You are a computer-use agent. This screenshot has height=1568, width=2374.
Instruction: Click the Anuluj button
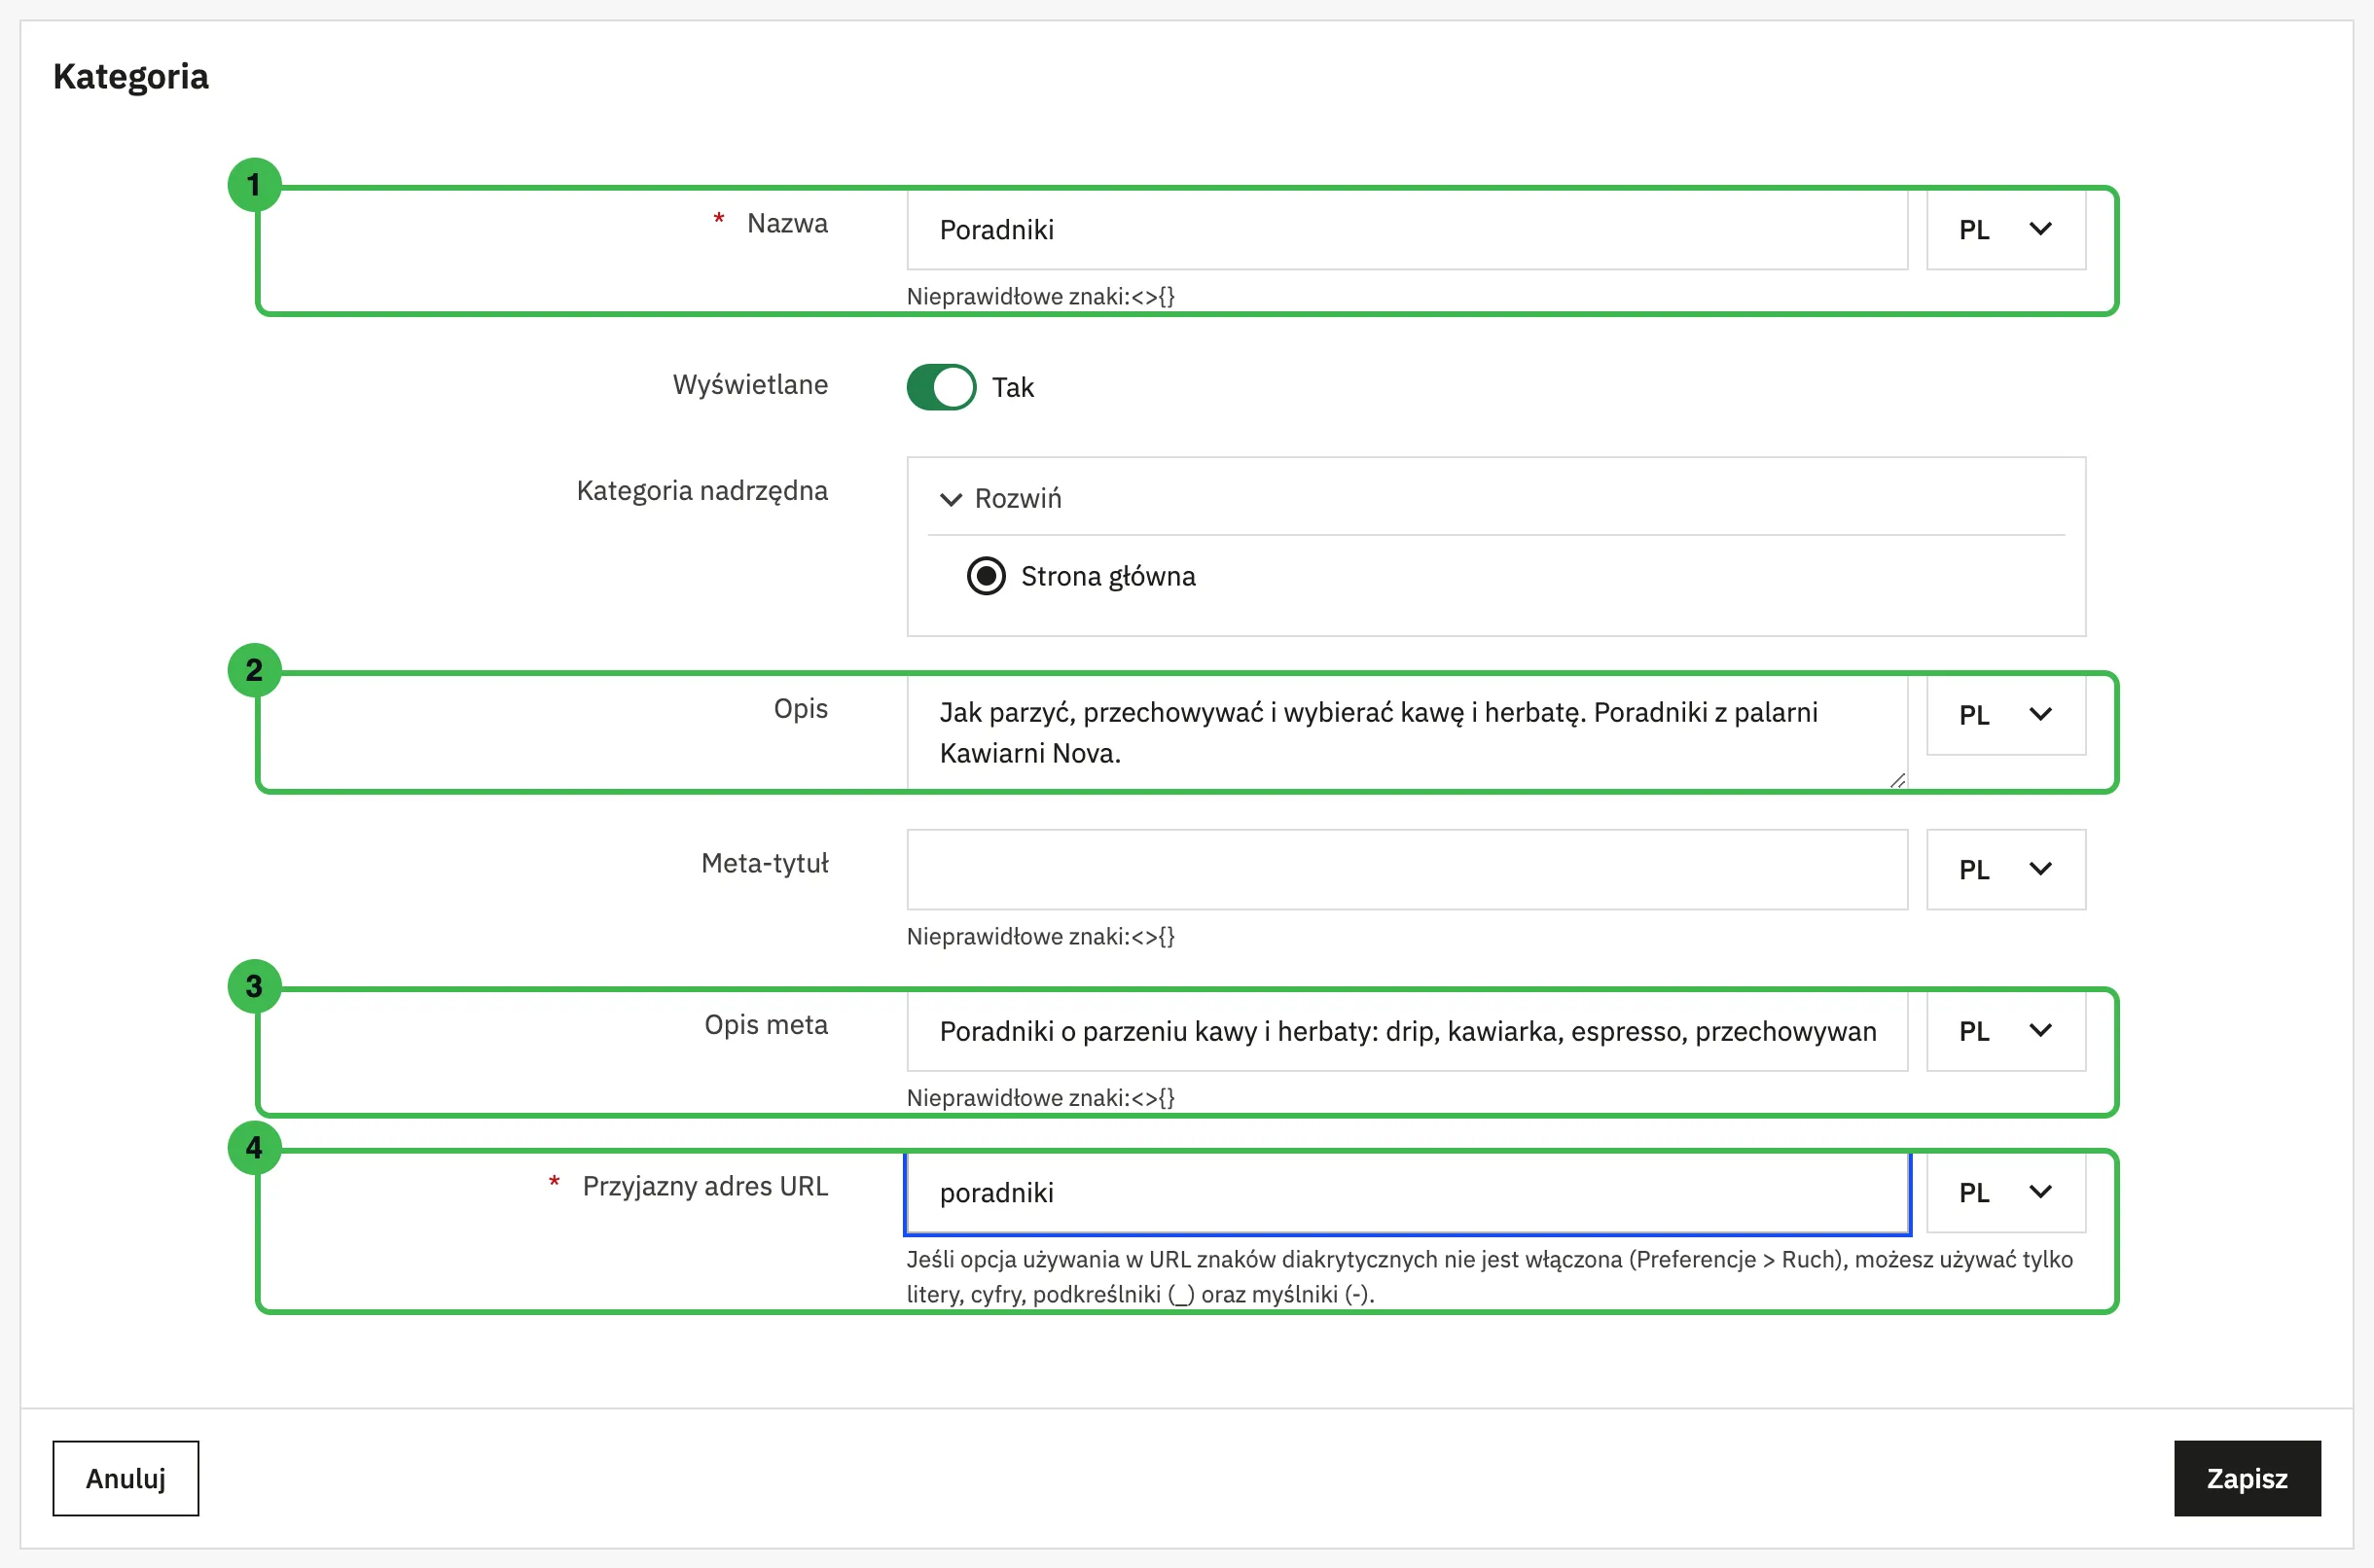coord(126,1478)
